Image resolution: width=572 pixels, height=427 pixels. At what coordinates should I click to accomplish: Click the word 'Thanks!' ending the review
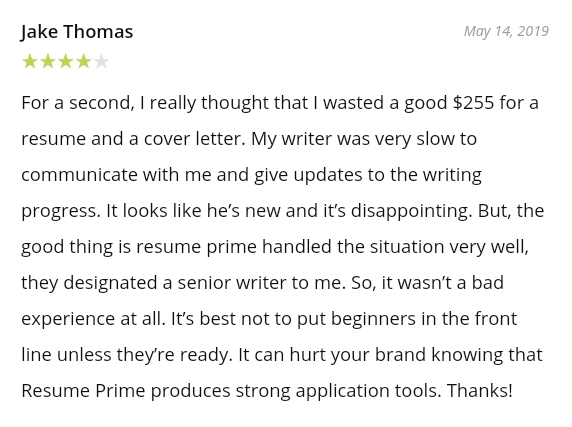480,391
